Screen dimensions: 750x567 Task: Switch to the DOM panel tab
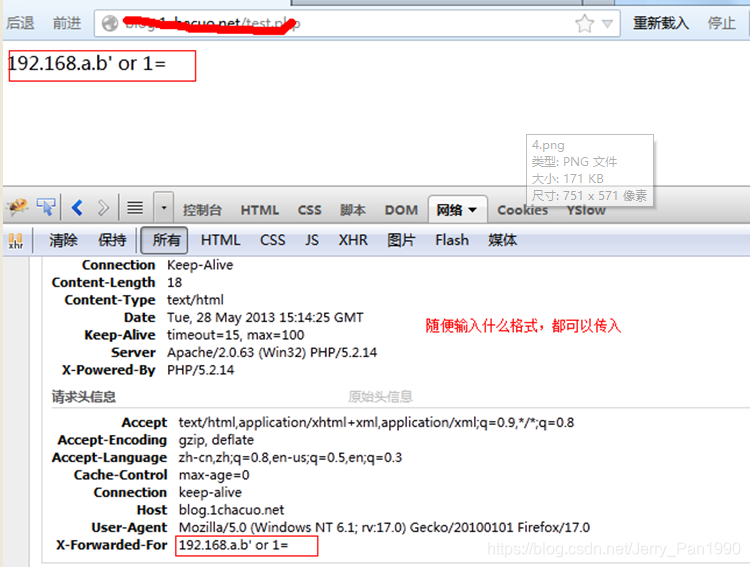401,210
